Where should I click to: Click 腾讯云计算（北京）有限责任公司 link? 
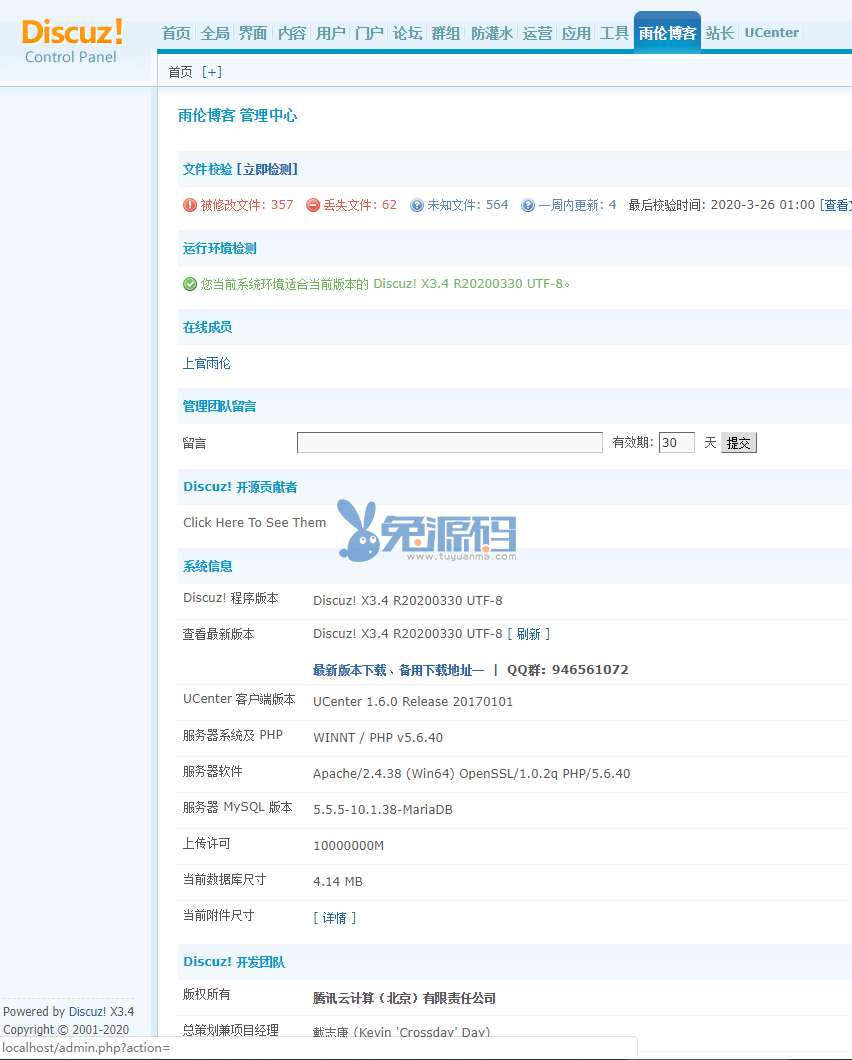404,998
